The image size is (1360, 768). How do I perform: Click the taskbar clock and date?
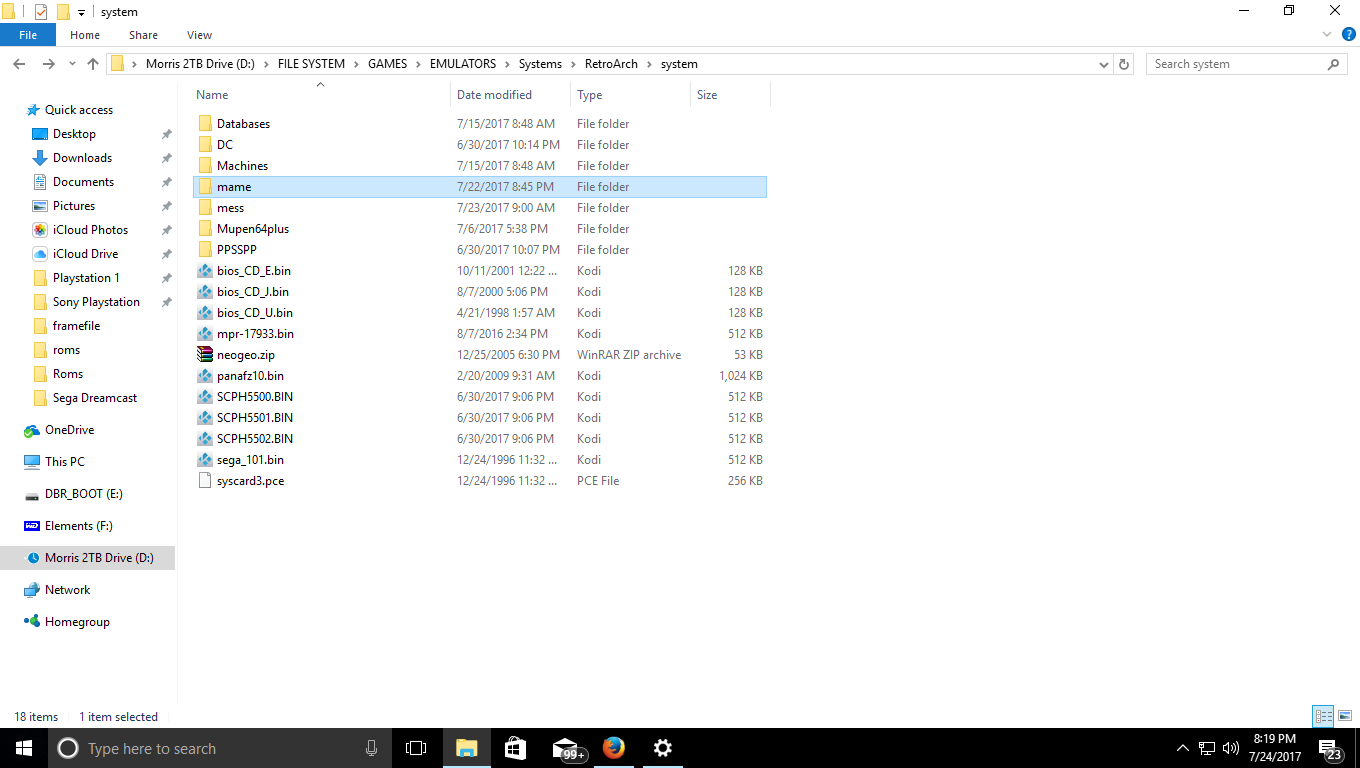pyautogui.click(x=1274, y=748)
